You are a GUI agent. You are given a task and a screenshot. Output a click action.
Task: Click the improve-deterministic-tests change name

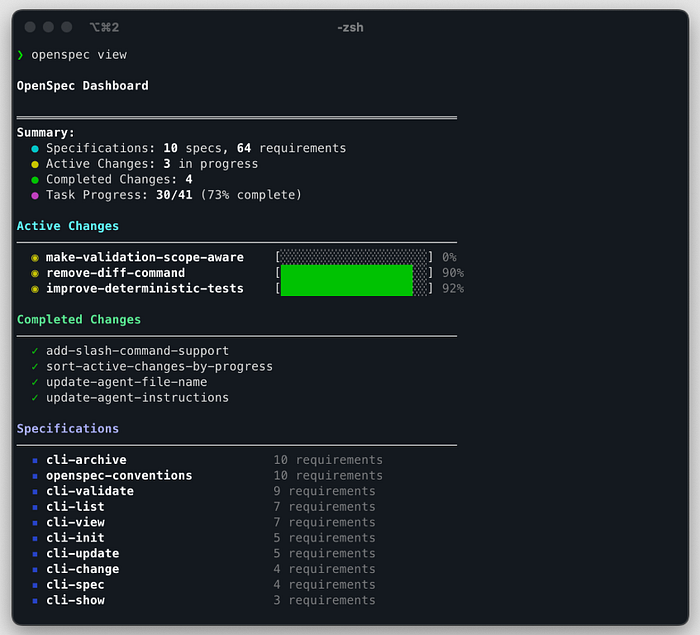coord(144,289)
